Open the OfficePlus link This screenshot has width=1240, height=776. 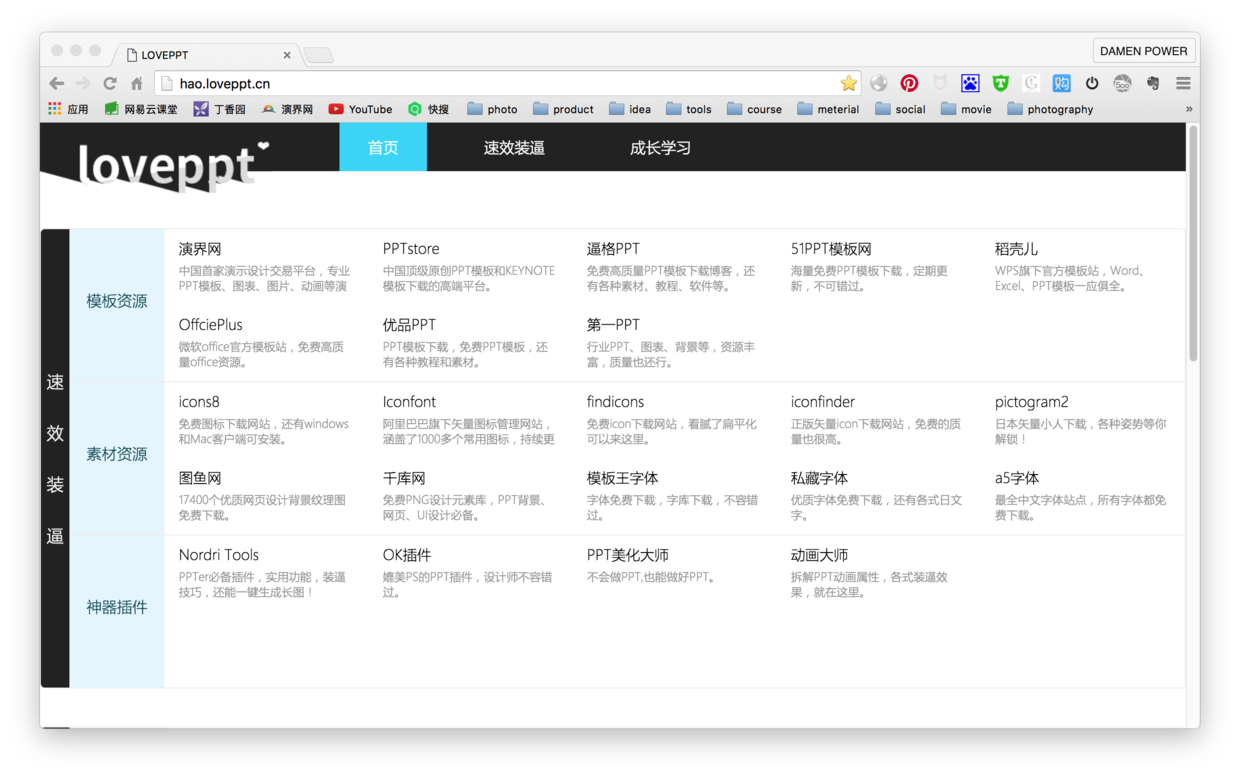click(210, 325)
